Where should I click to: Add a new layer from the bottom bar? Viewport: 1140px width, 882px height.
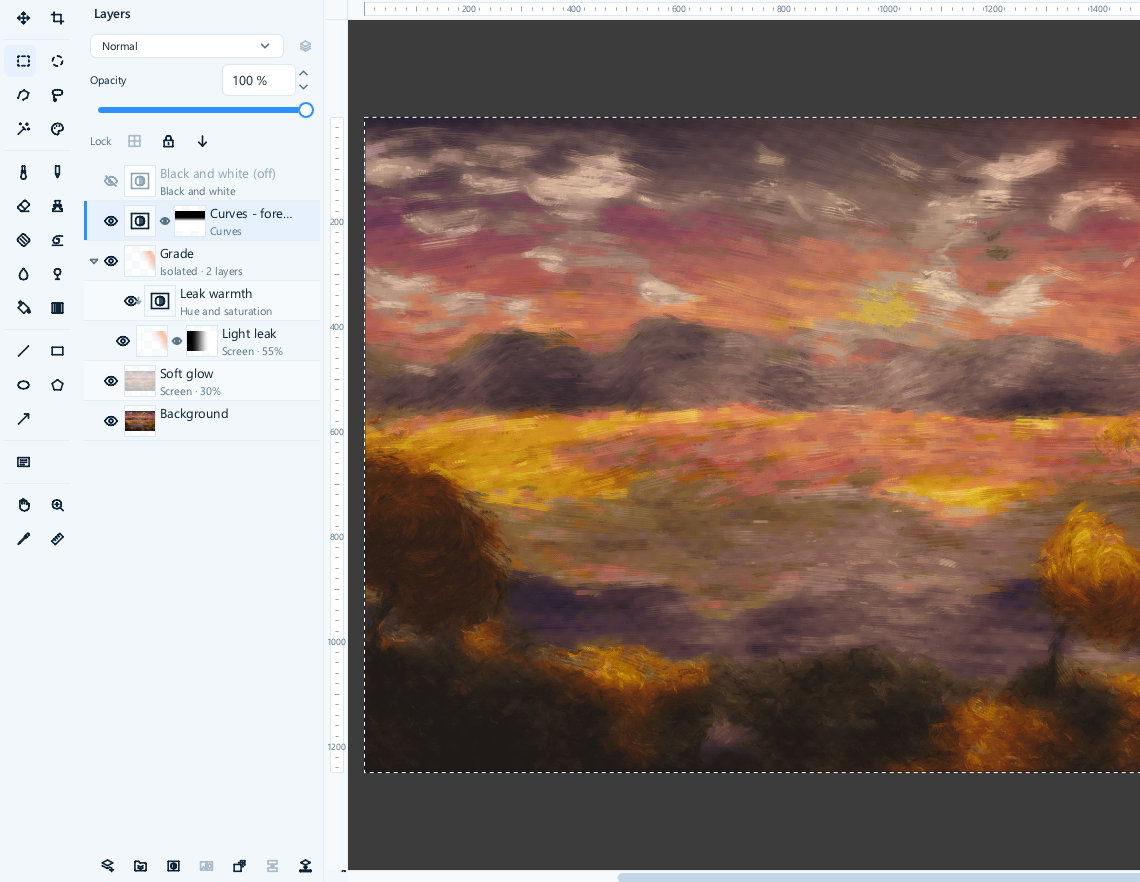pyautogui.click(x=108, y=865)
